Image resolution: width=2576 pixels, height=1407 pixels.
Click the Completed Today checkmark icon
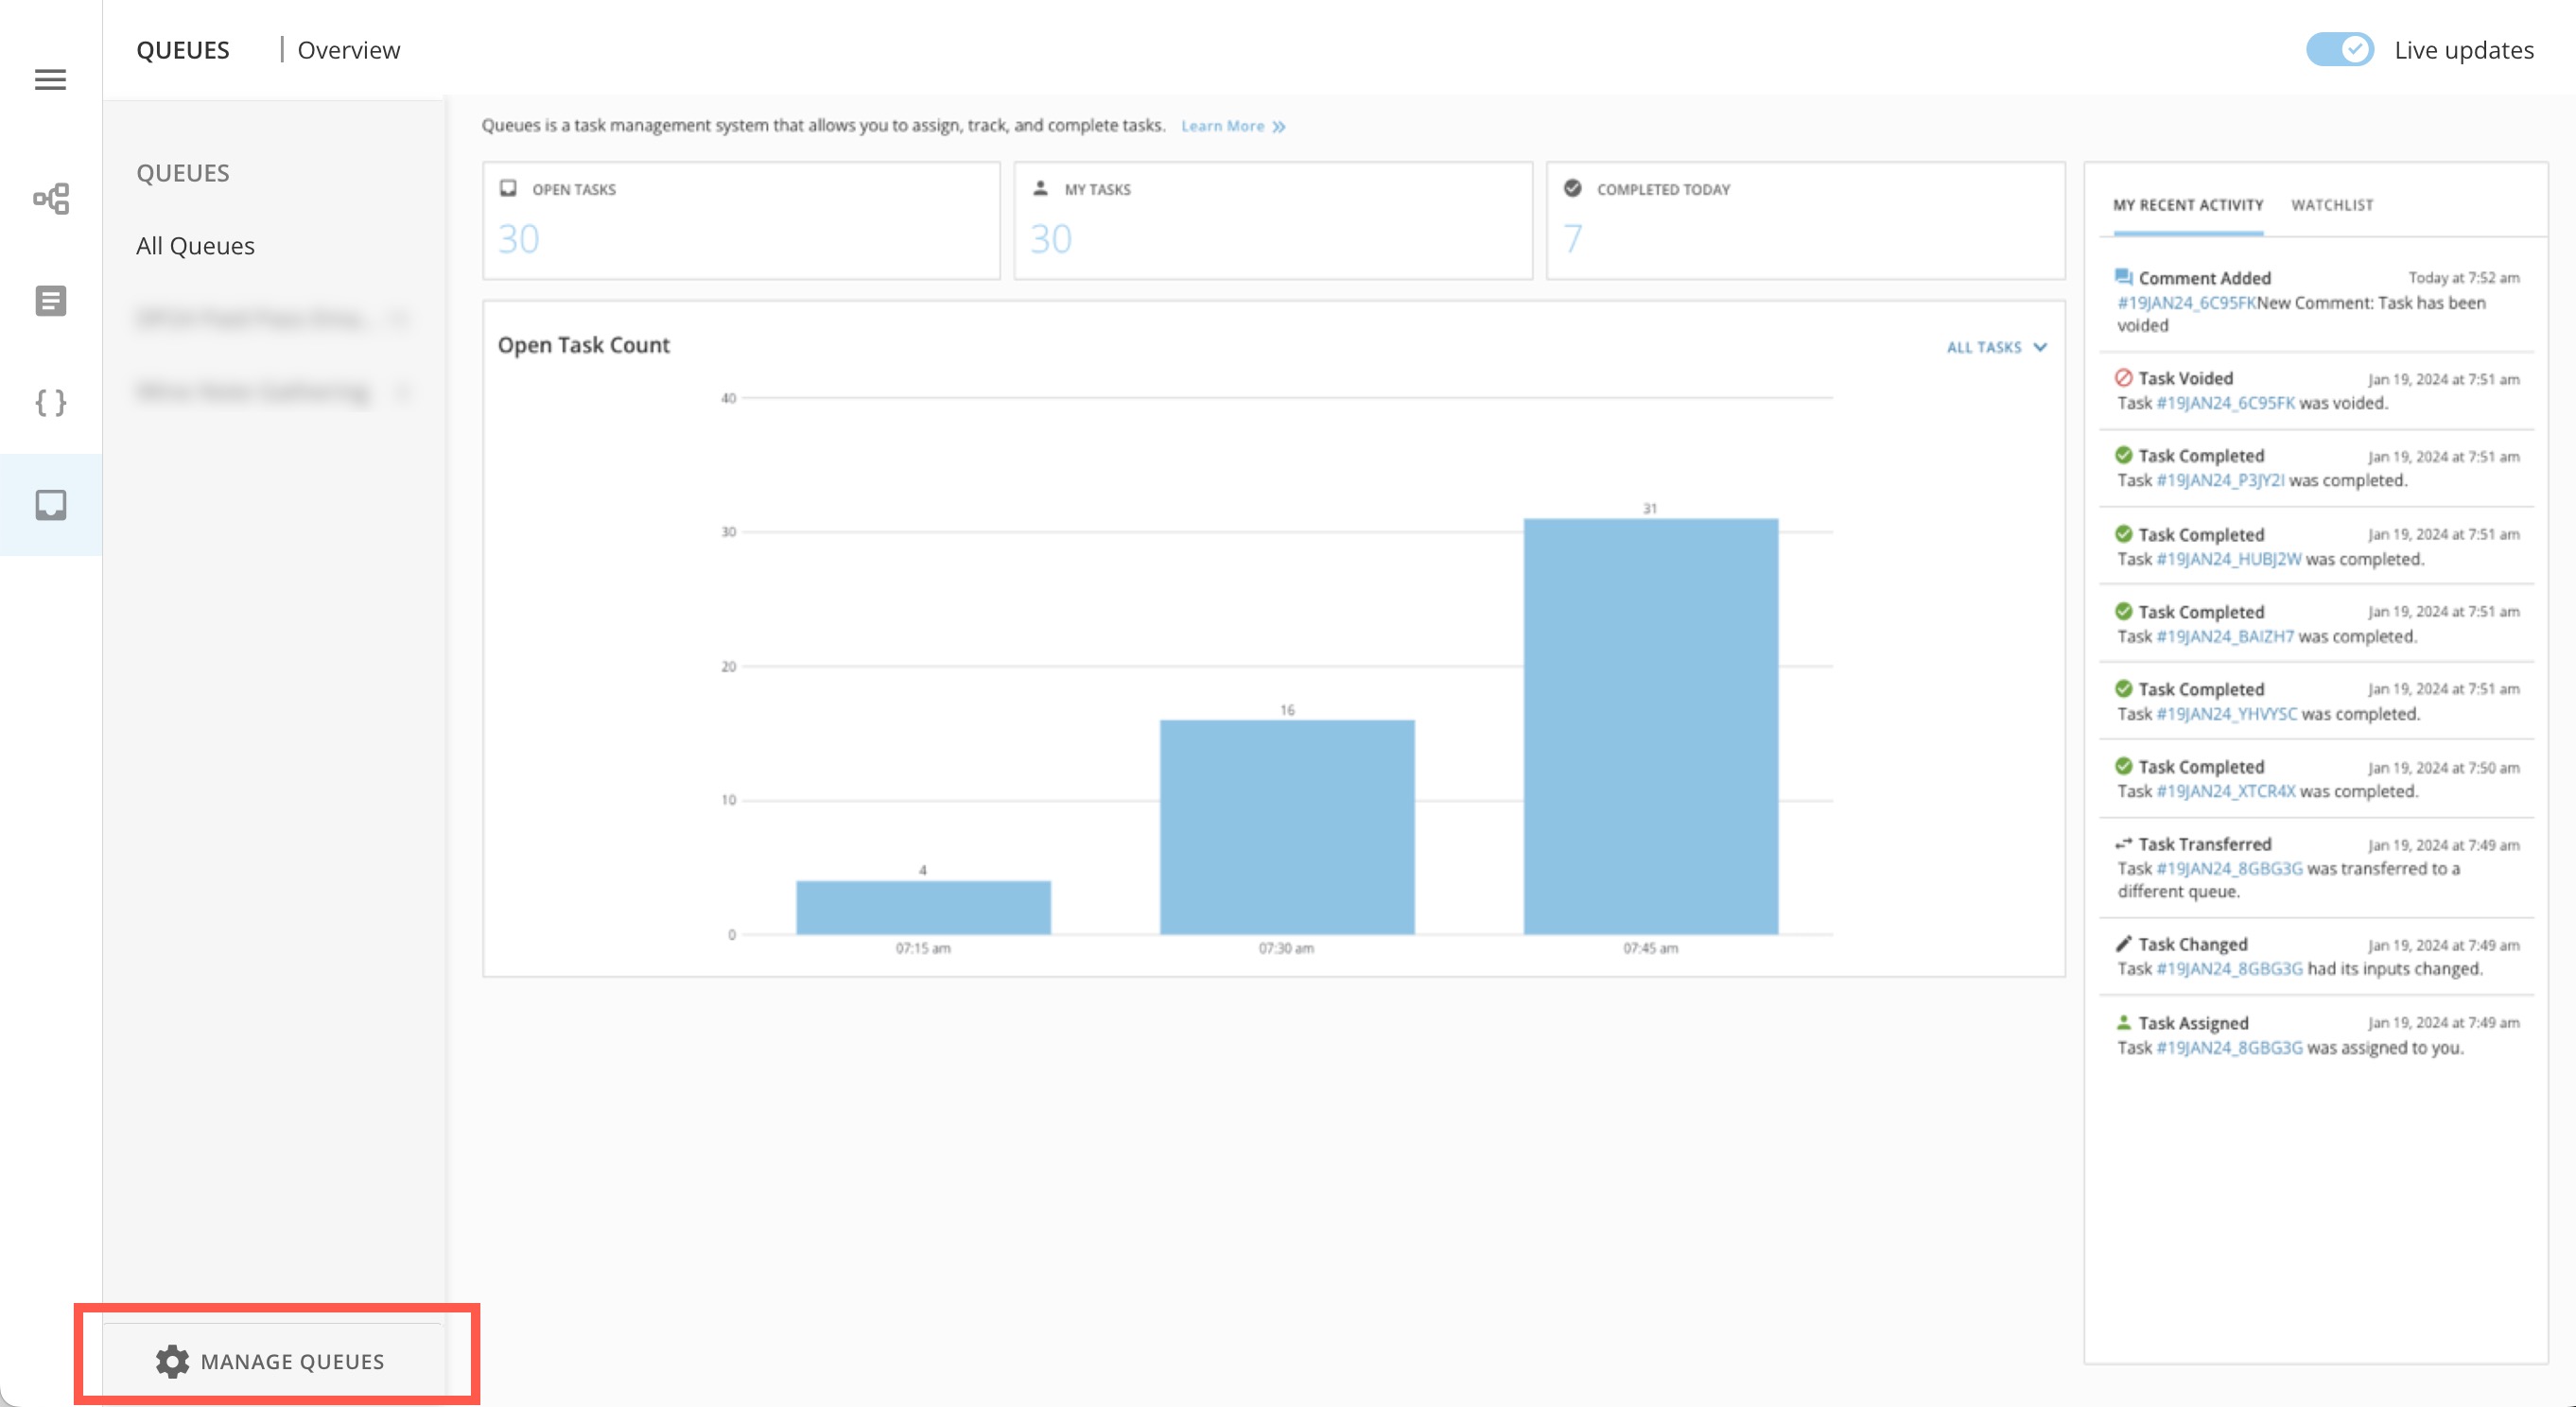pyautogui.click(x=1572, y=188)
